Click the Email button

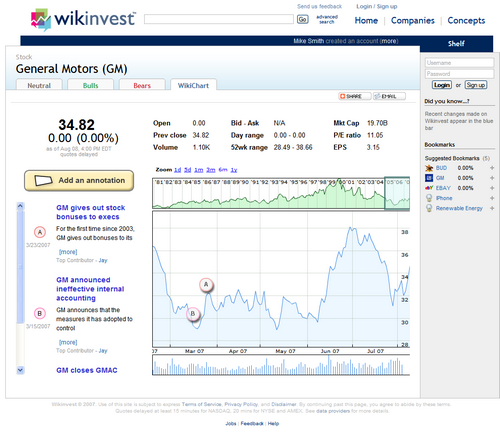click(389, 96)
